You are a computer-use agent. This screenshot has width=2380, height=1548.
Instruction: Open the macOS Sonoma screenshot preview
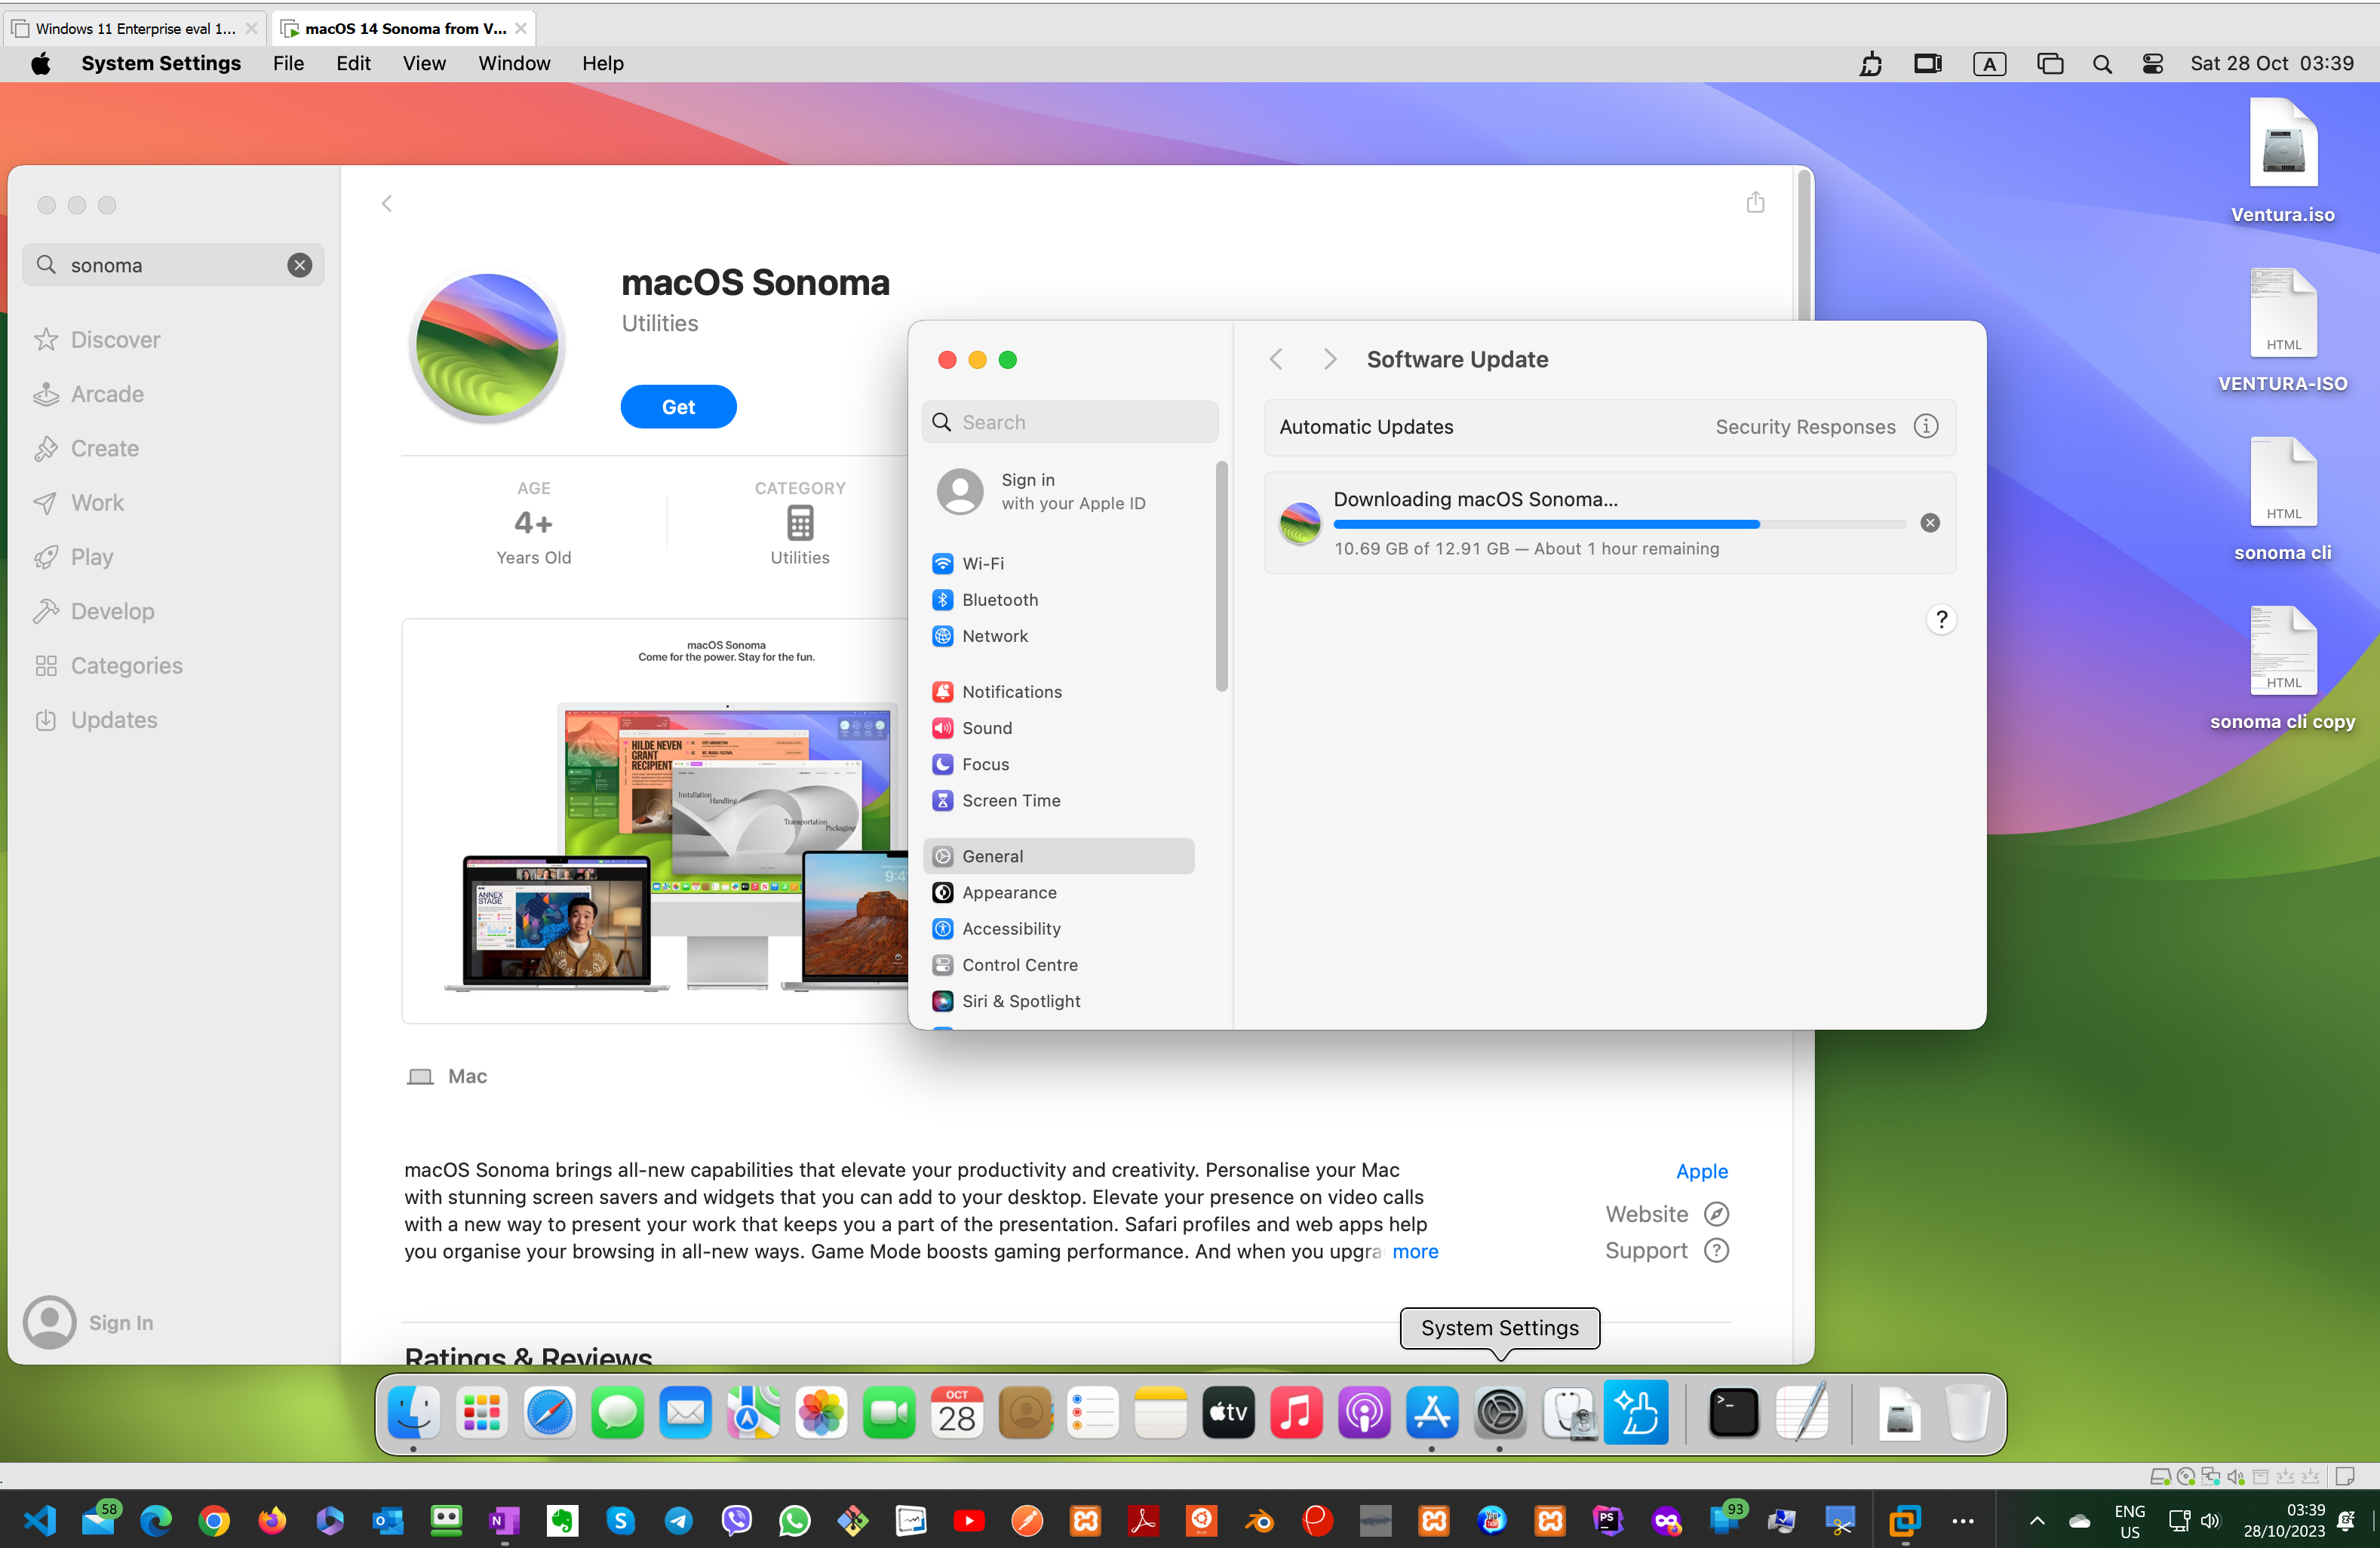click(x=656, y=821)
